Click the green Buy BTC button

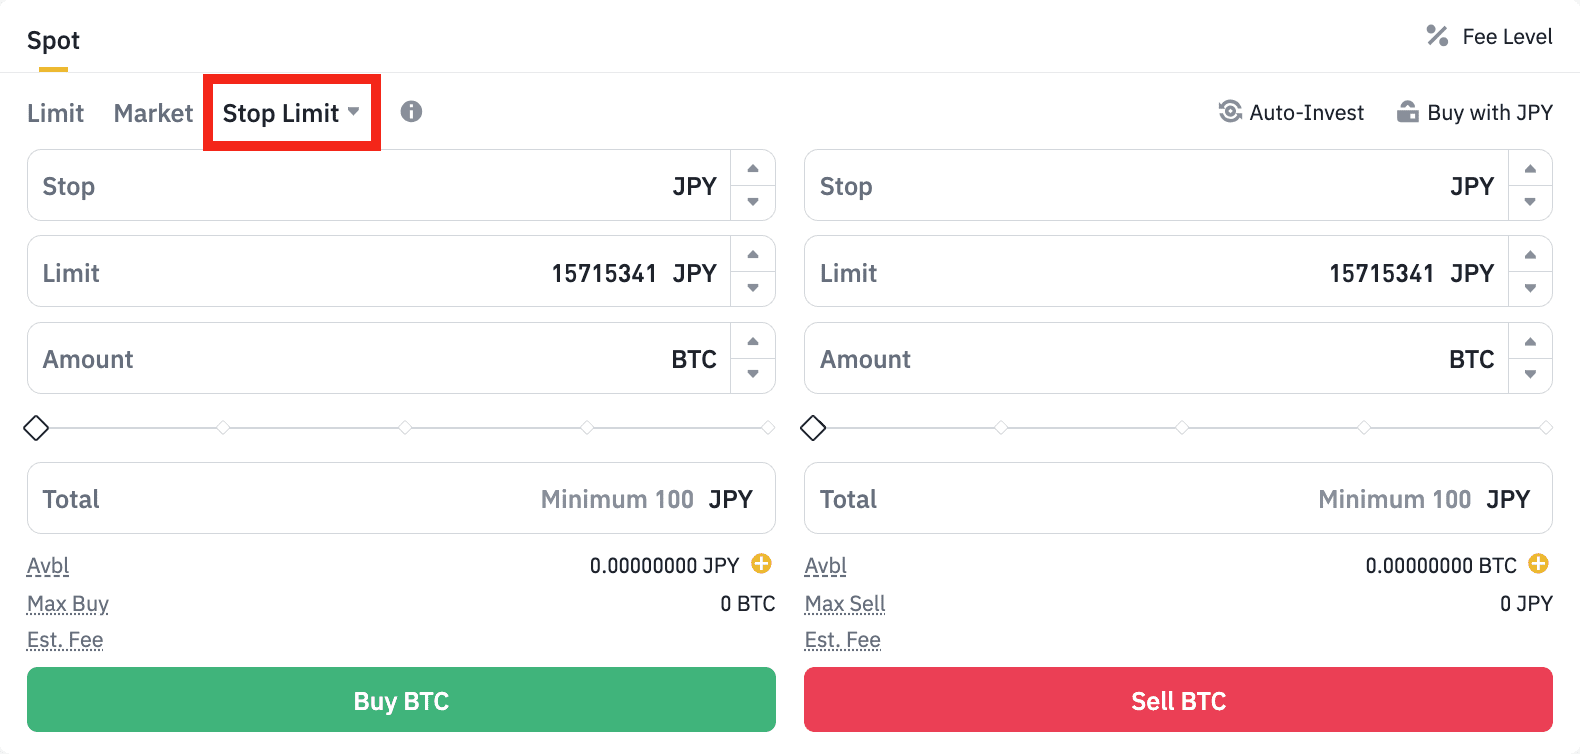click(x=401, y=700)
